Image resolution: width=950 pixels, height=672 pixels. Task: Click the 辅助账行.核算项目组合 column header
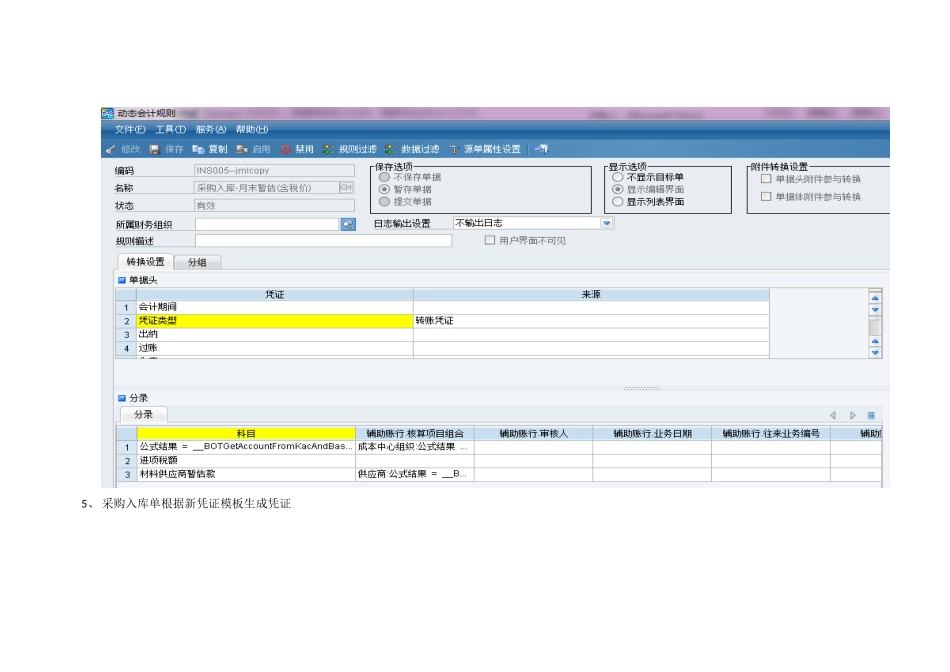(x=415, y=433)
